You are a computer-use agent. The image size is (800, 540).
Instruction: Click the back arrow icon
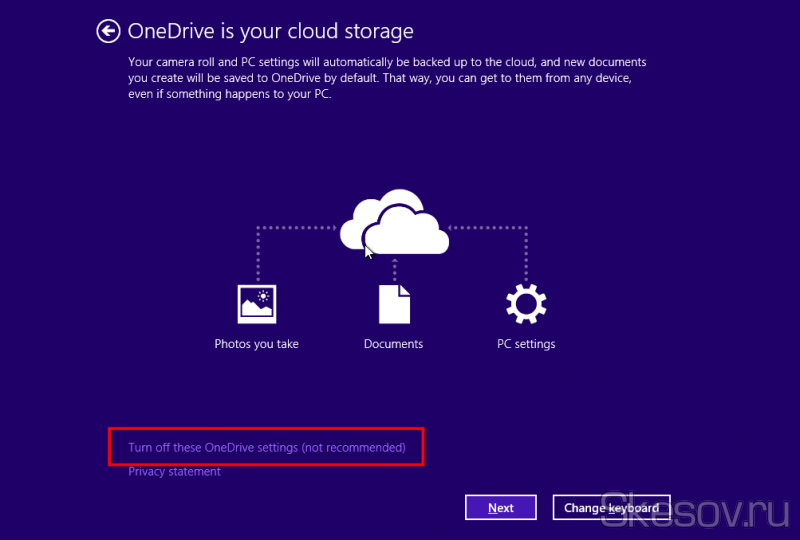(108, 32)
